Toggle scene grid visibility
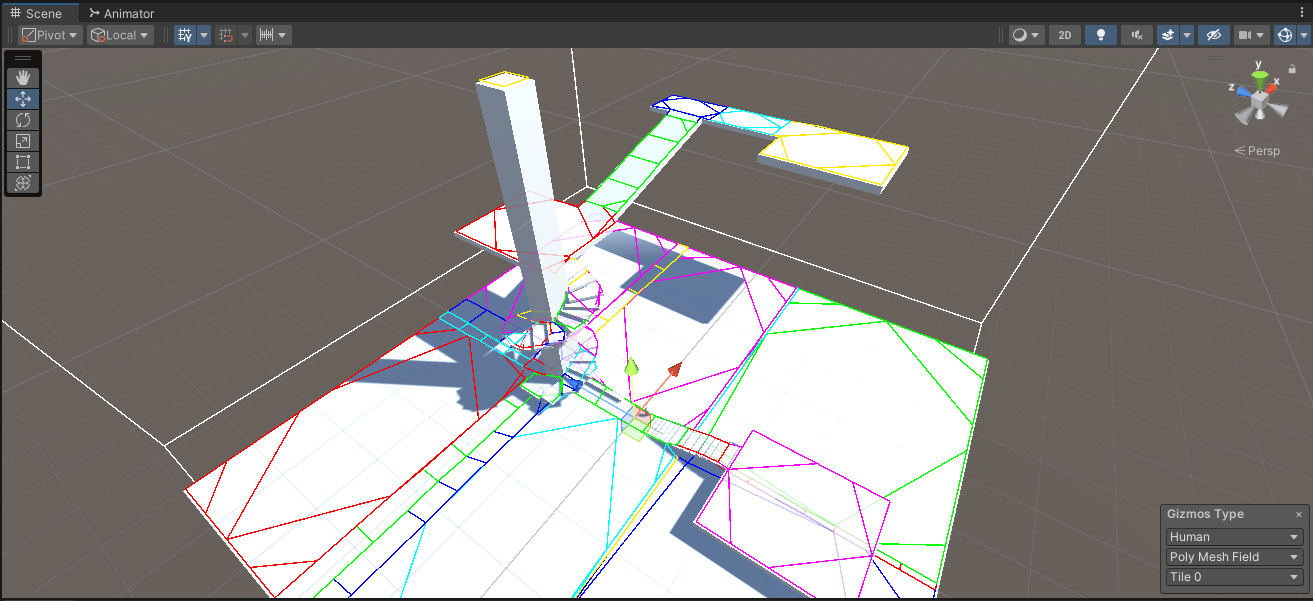This screenshot has height=601, width=1313. [185, 35]
